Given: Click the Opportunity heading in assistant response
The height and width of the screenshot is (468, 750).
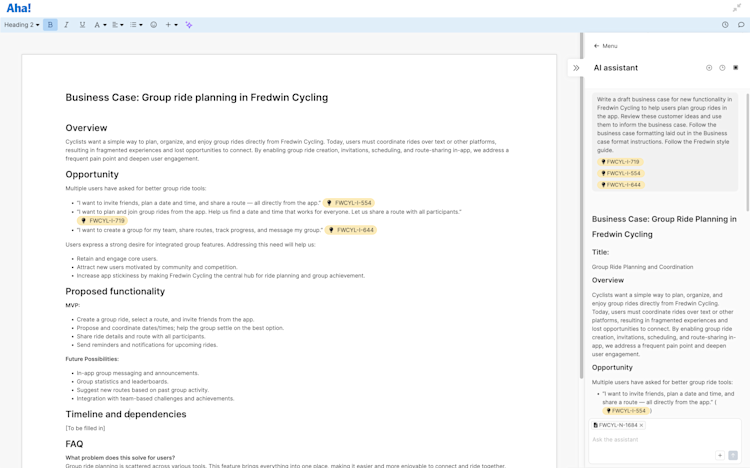Looking at the screenshot, I should (x=612, y=368).
